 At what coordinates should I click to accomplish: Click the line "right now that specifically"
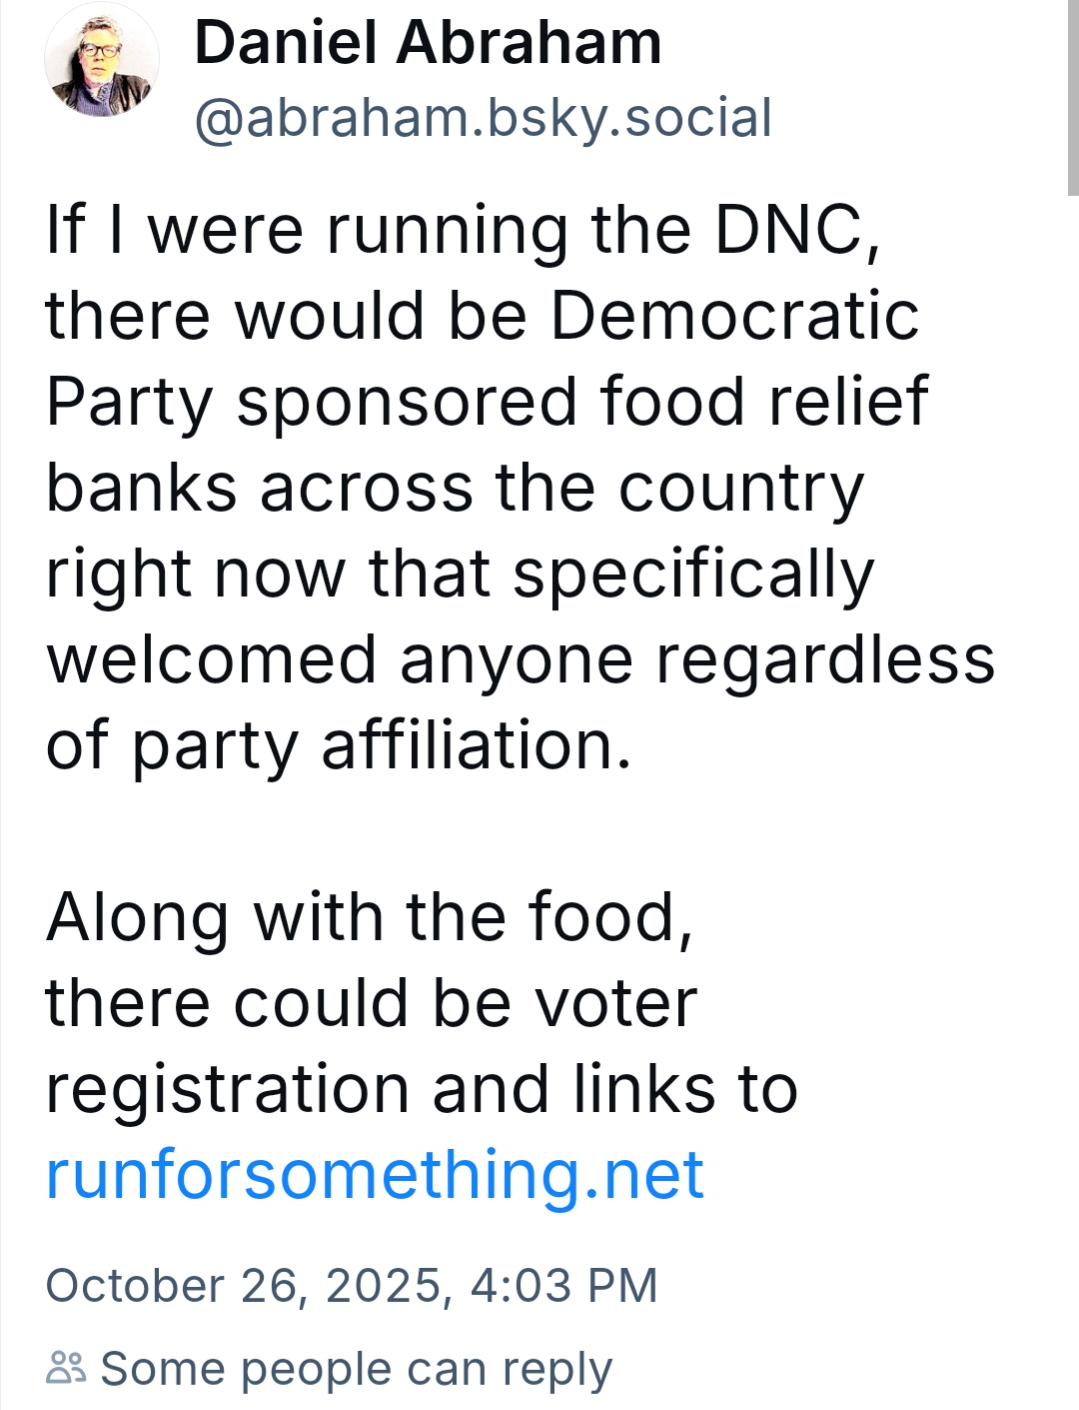(x=460, y=574)
